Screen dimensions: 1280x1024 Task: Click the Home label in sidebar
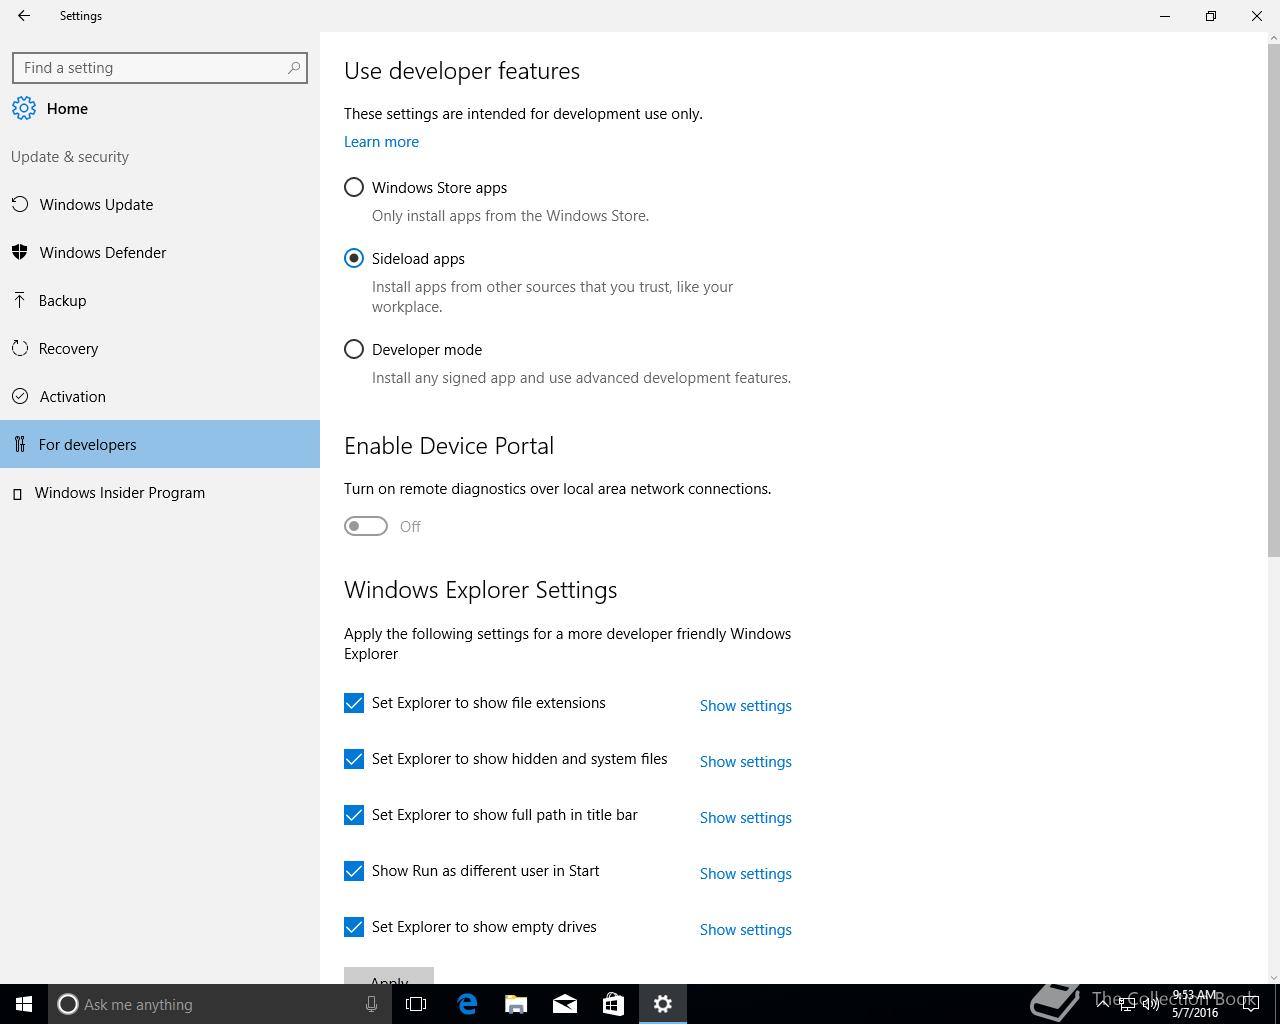(x=67, y=109)
